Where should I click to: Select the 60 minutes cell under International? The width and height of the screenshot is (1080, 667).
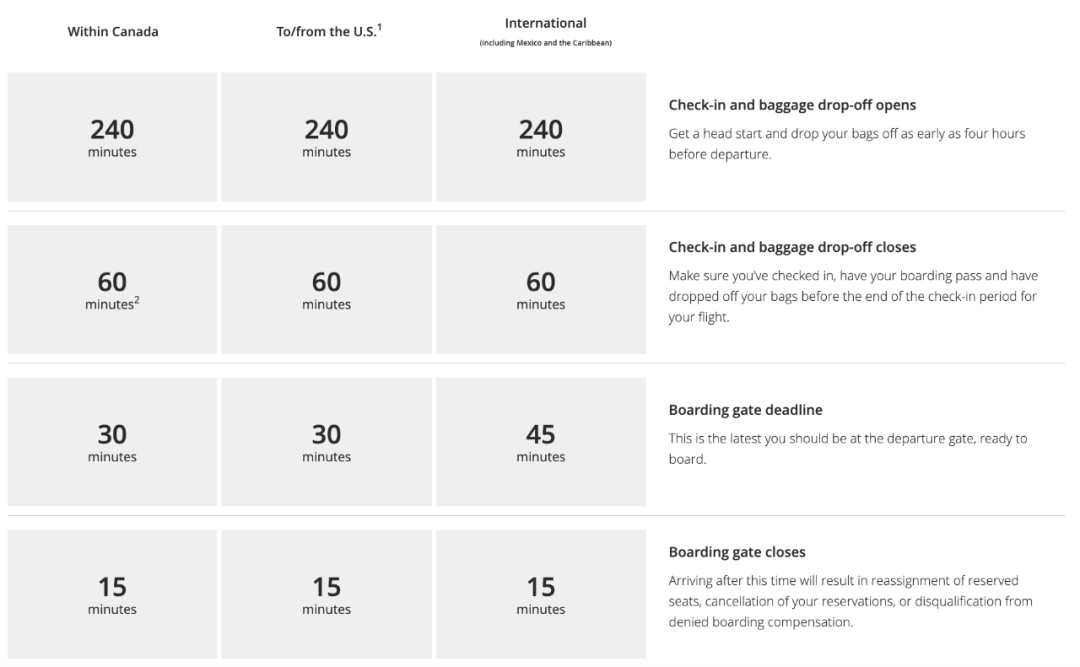tap(541, 289)
